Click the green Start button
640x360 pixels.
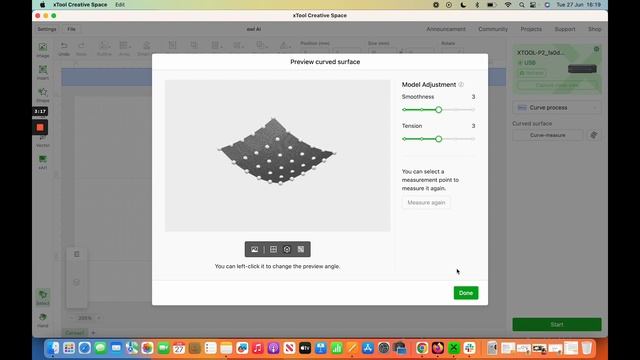557,324
